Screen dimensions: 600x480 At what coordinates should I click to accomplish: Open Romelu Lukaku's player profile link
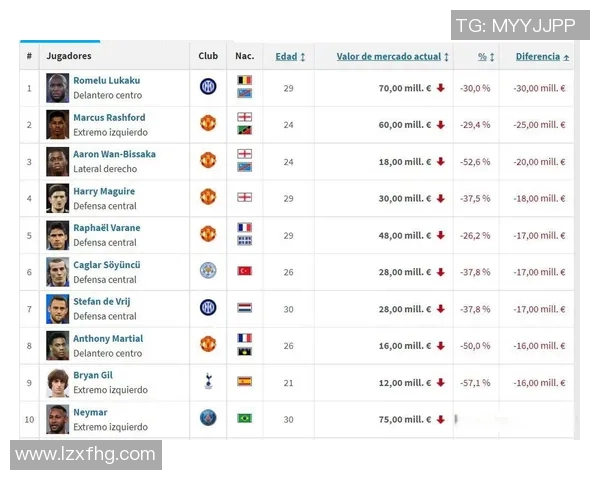tap(106, 80)
